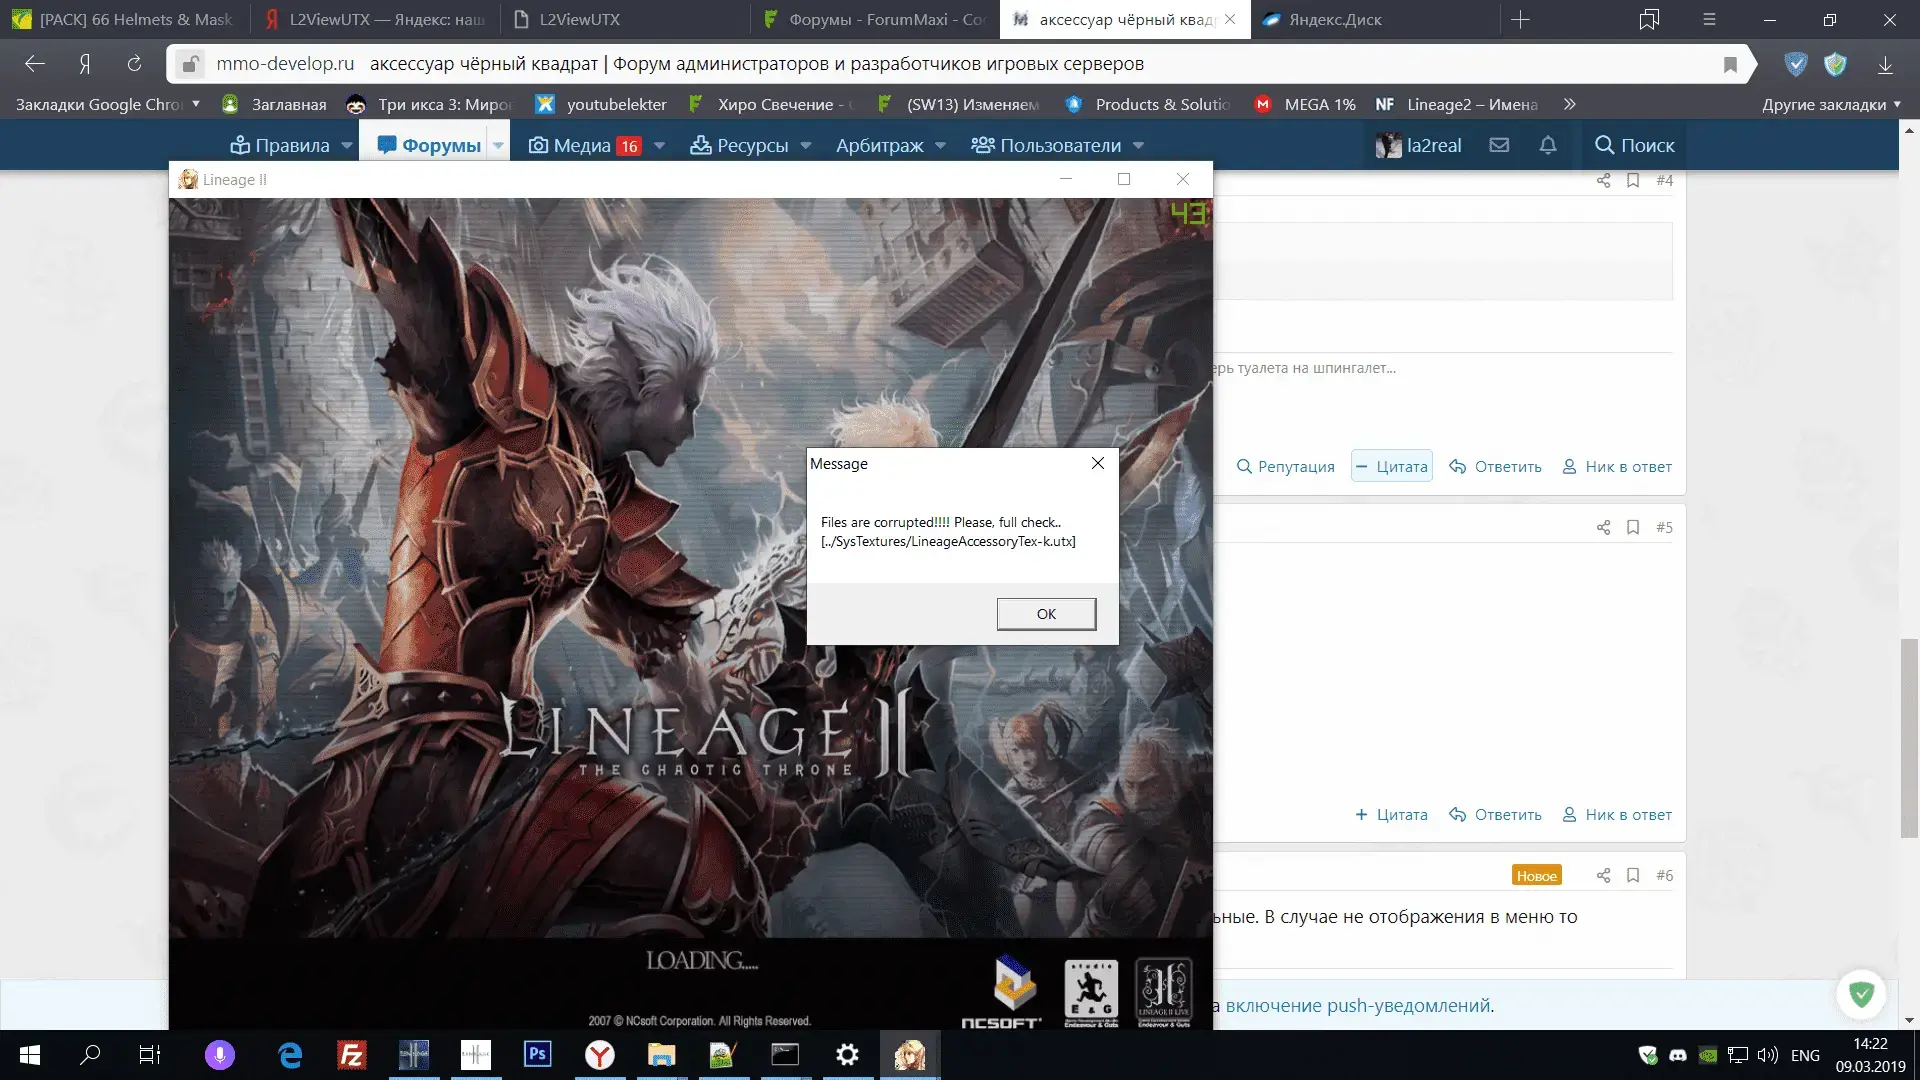Open the MEGA 1% bookmark
The width and height of the screenshot is (1920, 1080).
(x=1306, y=104)
